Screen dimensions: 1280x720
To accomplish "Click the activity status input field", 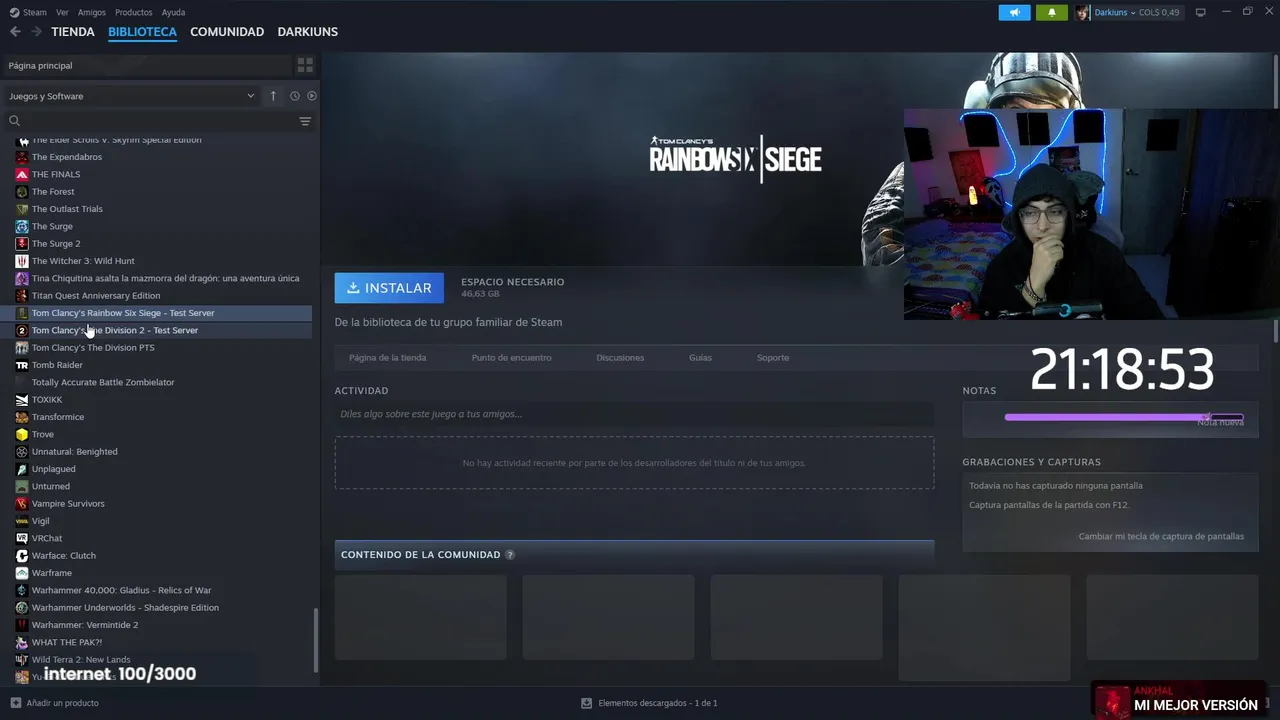I will coord(634,414).
